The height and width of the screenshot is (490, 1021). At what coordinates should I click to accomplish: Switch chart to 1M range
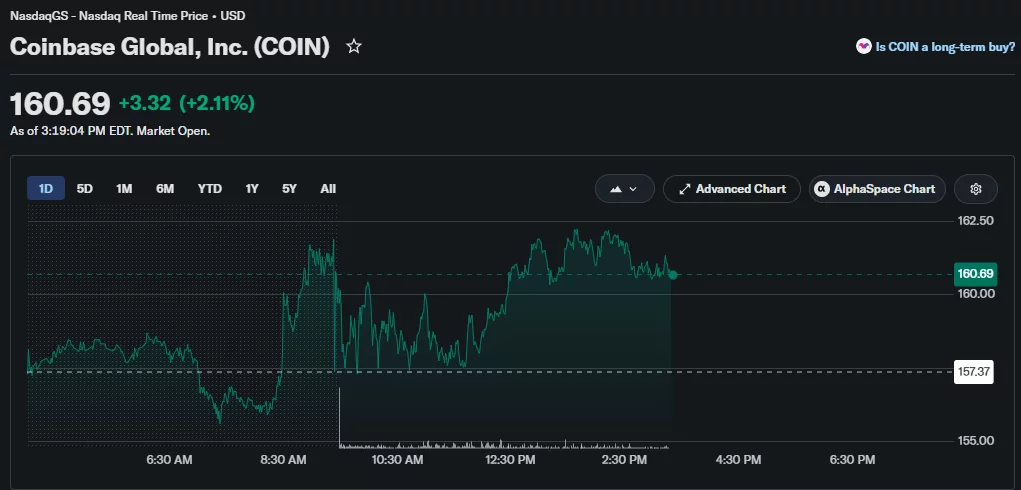(124, 189)
